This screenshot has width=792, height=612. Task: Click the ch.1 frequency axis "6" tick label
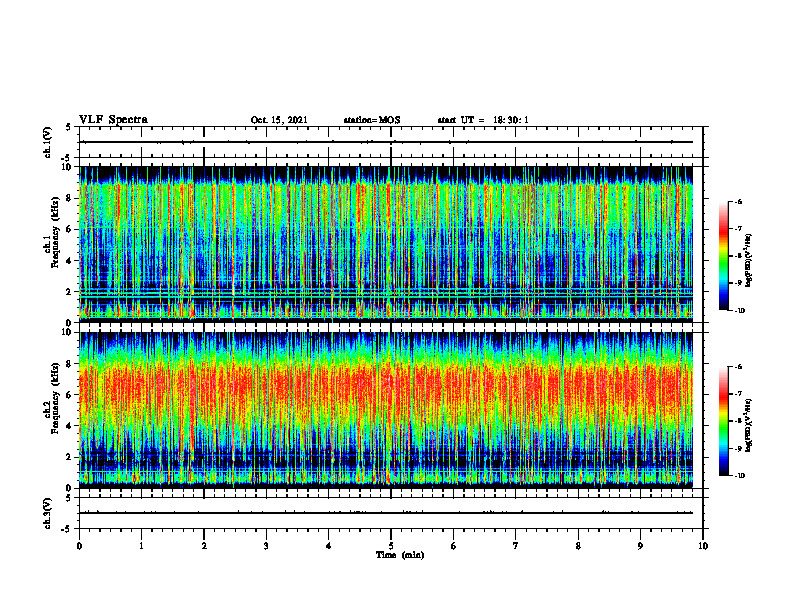tap(70, 229)
